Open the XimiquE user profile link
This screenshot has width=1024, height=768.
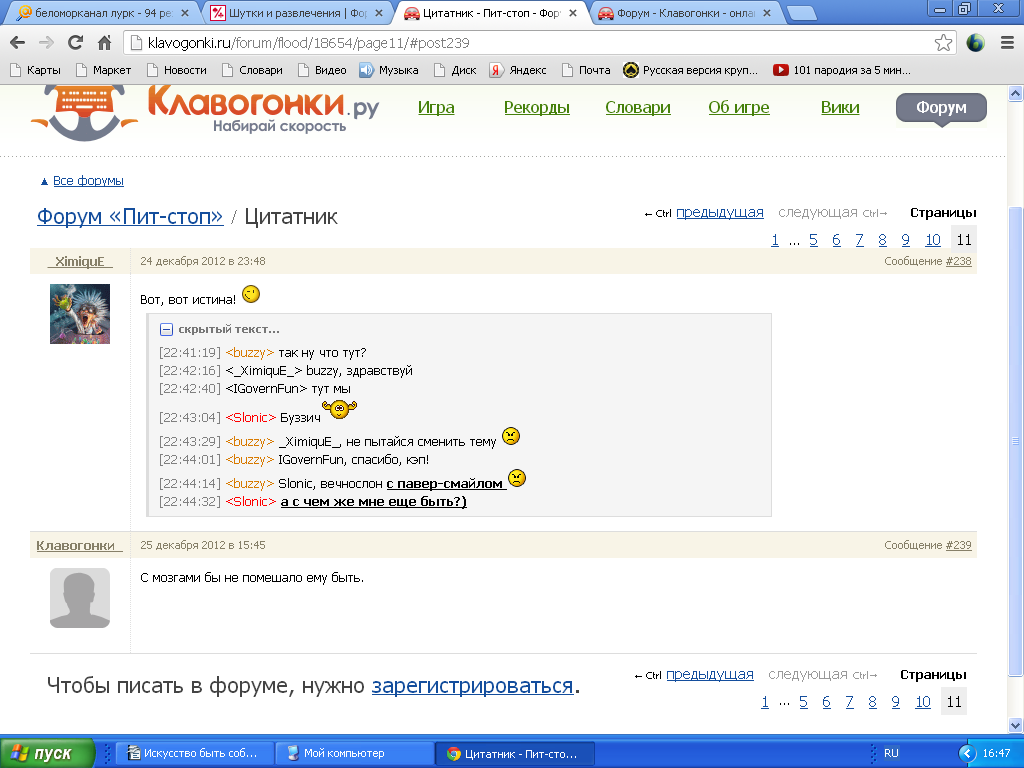[80, 261]
